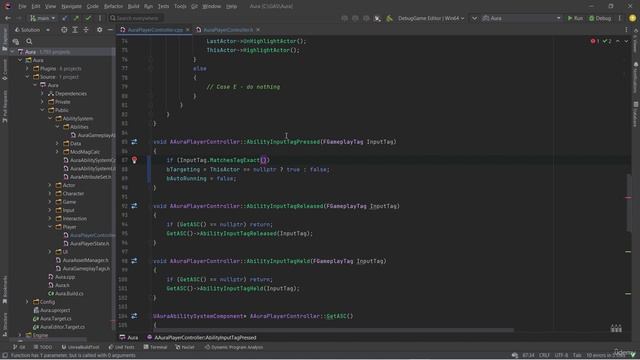Click gutter icon beside AbilityInputTagReleased
The height and width of the screenshot is (360, 640).
coord(134,206)
